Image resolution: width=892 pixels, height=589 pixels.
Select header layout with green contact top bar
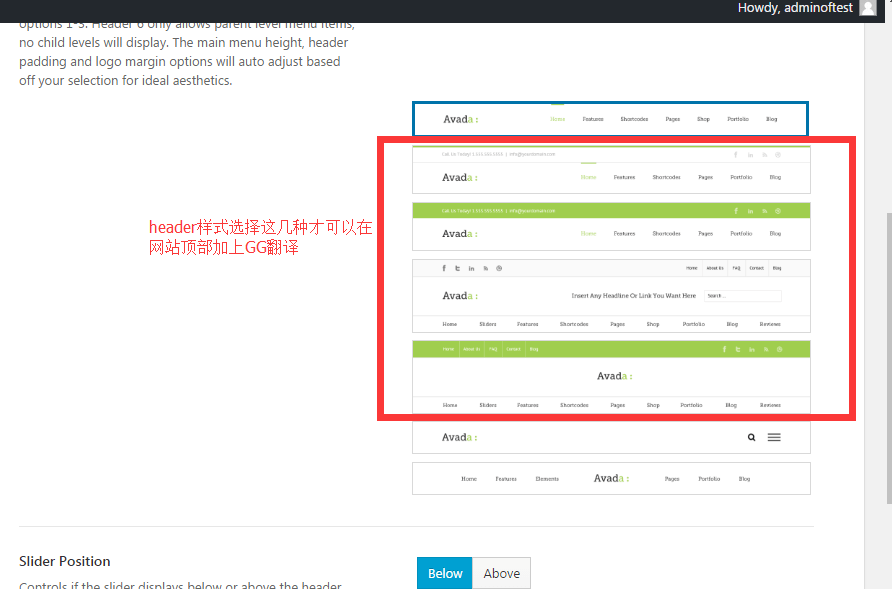611,226
